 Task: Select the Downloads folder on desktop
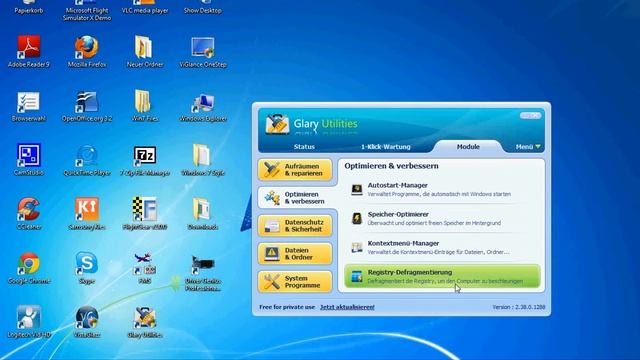point(202,209)
